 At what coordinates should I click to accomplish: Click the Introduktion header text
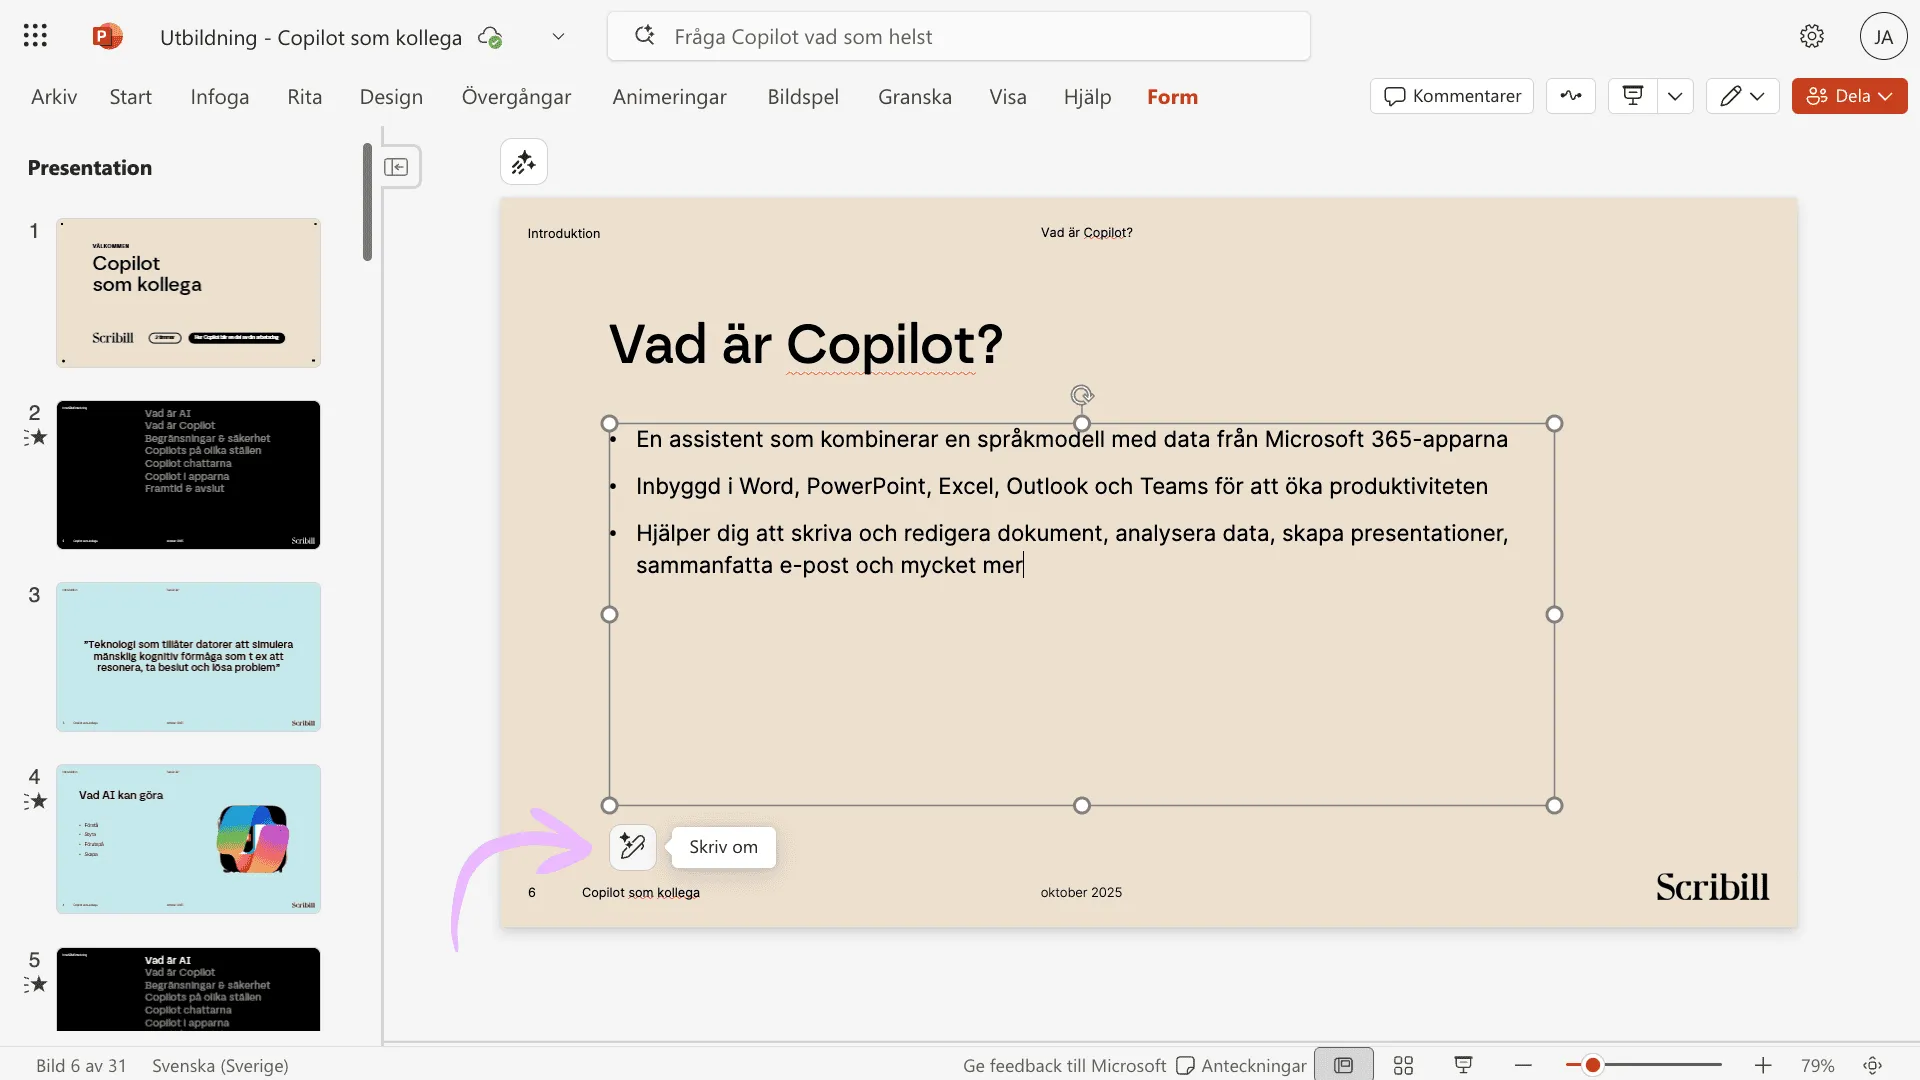tap(564, 233)
